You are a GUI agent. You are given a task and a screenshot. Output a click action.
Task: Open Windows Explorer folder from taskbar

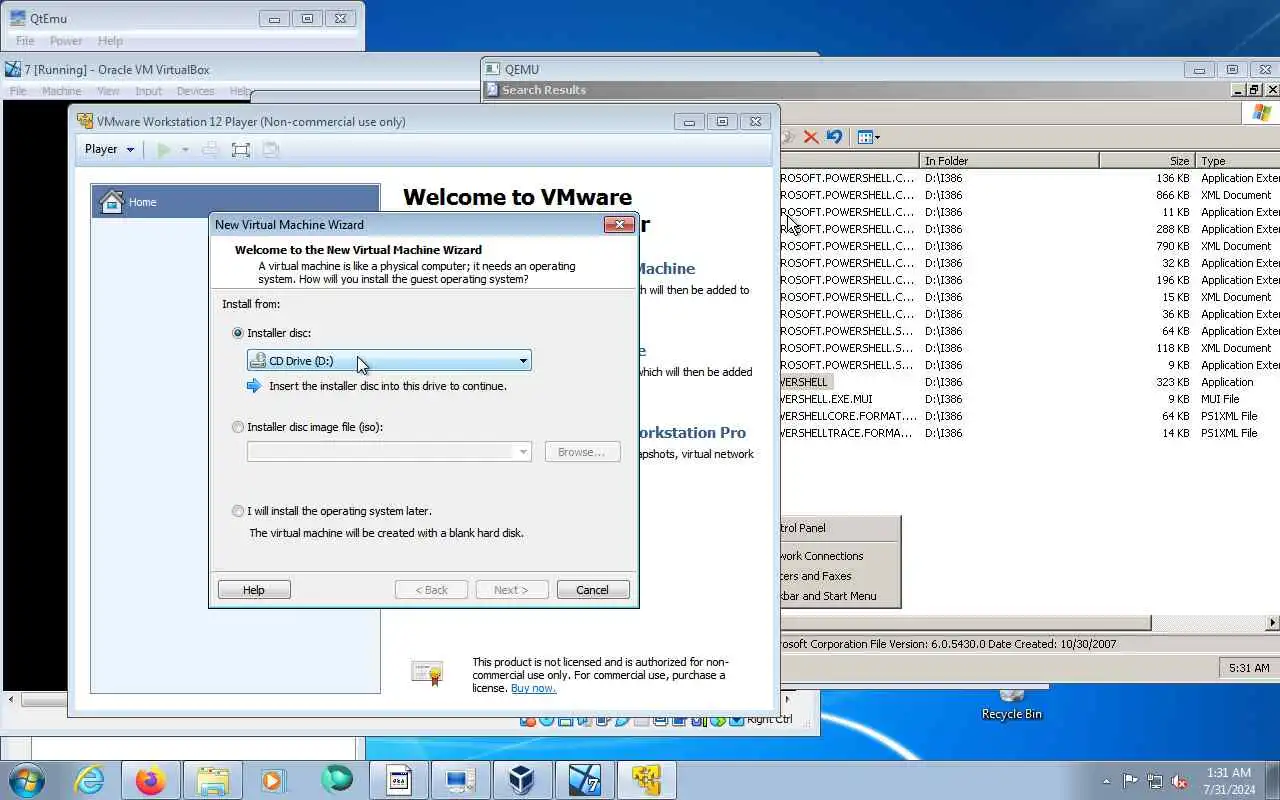213,780
